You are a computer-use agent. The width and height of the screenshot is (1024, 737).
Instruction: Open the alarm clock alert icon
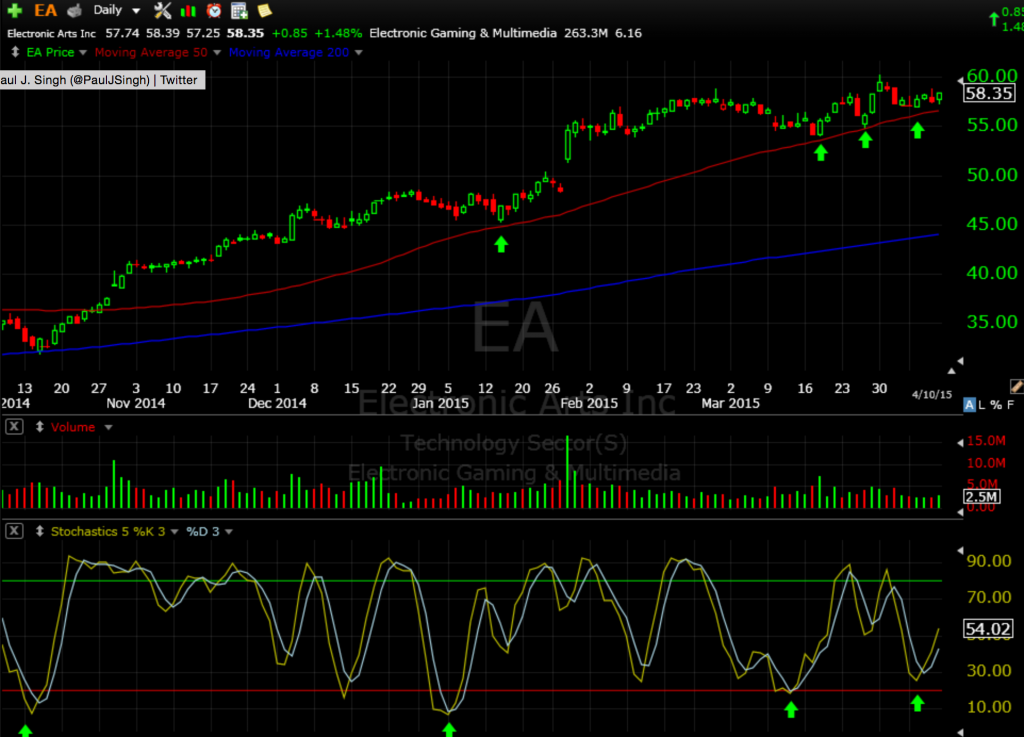(x=214, y=10)
